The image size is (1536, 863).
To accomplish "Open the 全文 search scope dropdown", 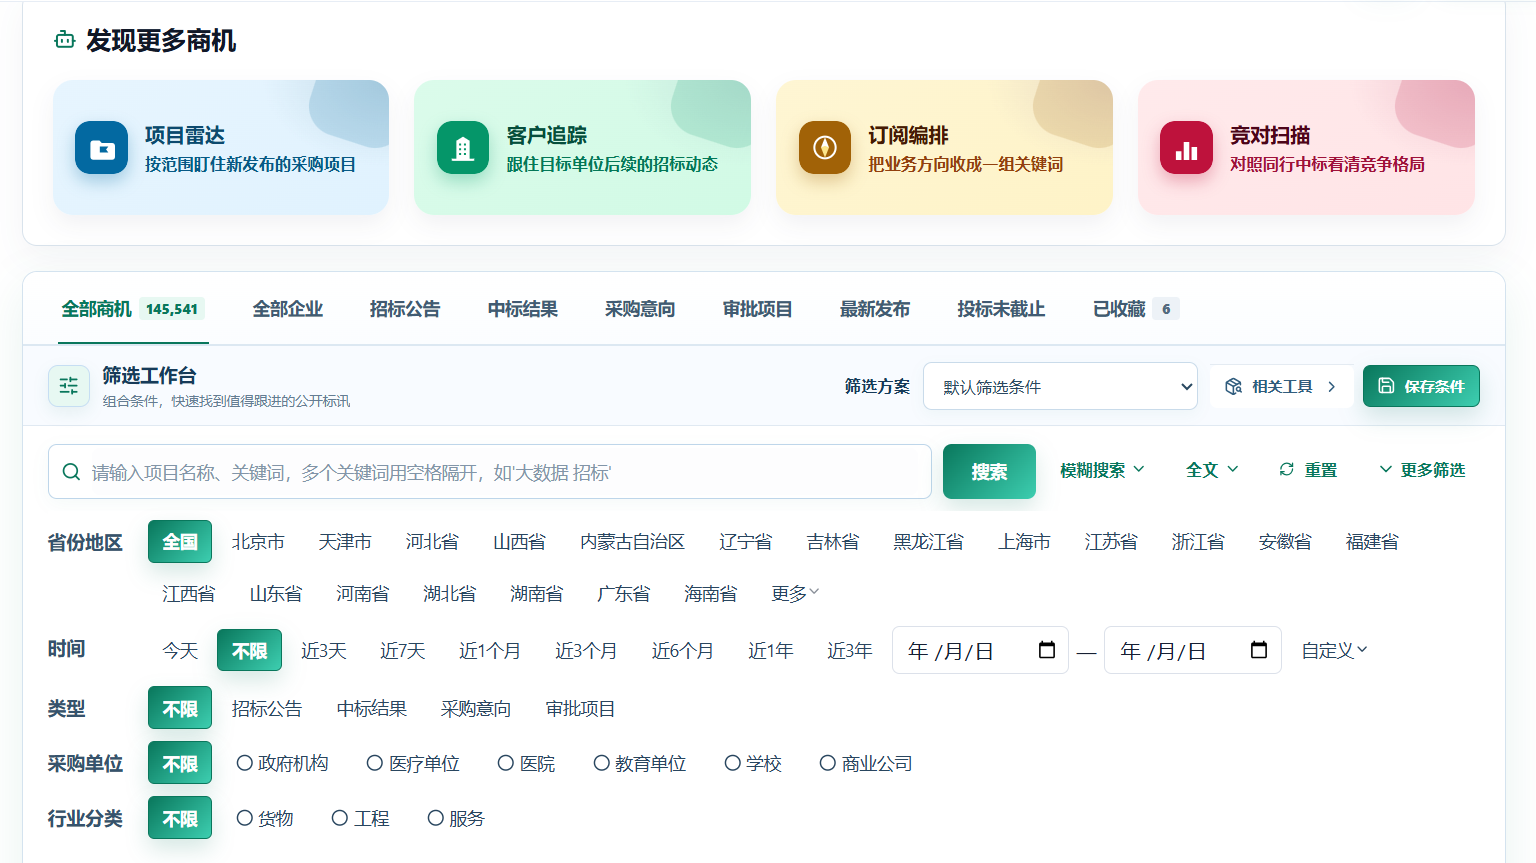I will pos(1212,470).
